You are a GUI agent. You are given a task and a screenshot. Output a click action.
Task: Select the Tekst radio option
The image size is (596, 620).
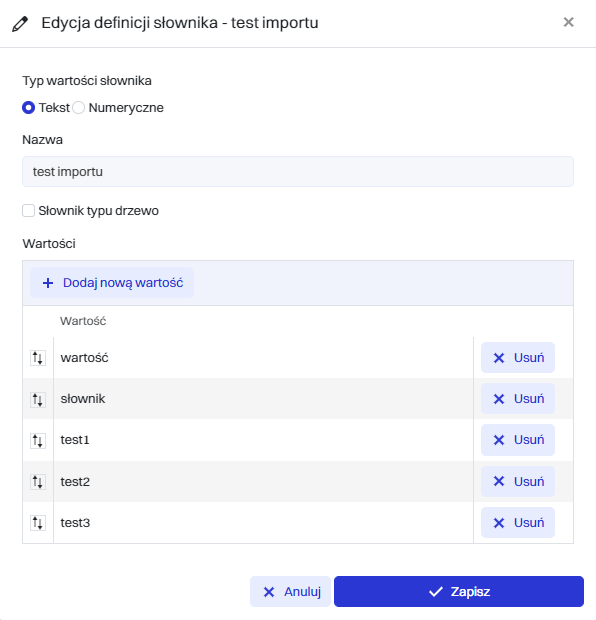click(28, 108)
